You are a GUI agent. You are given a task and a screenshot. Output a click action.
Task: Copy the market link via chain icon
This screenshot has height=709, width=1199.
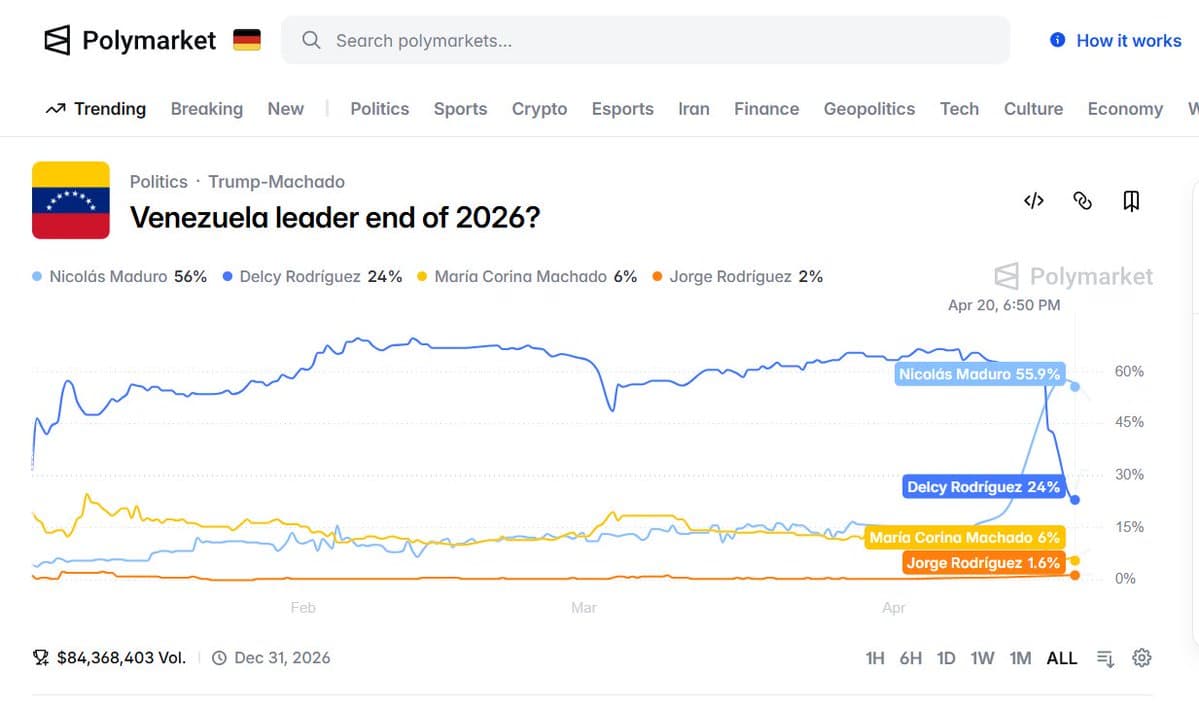[1082, 201]
